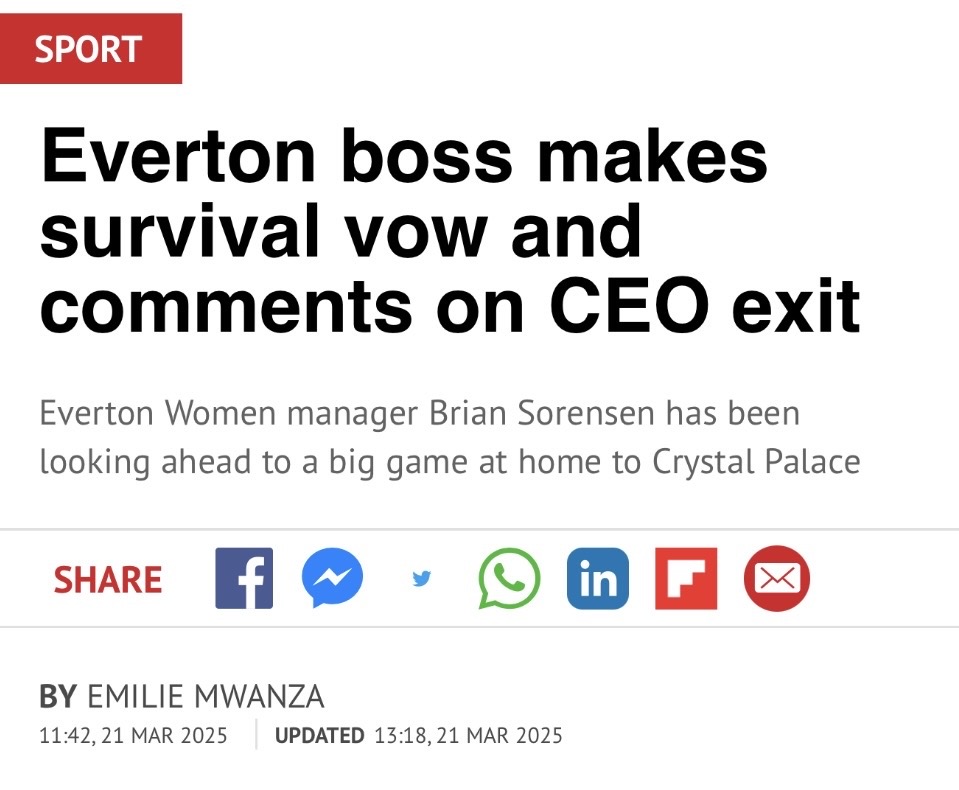The image size is (959, 790).
Task: Open author Emilie Mwanza's profile
Action: tap(205, 697)
